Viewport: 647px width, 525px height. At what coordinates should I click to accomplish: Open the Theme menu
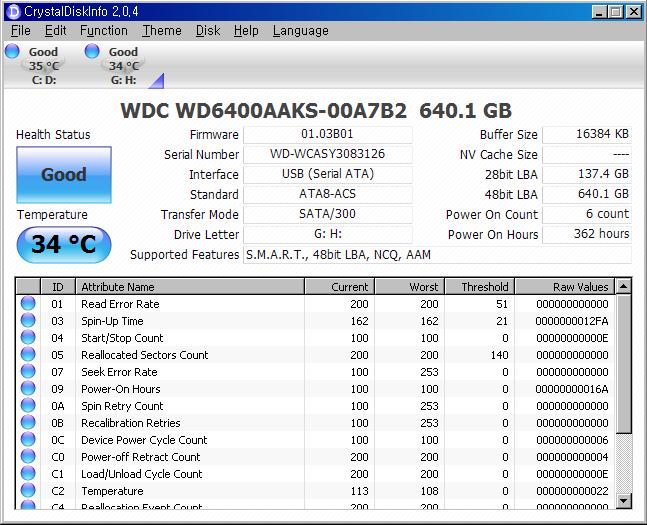click(162, 31)
